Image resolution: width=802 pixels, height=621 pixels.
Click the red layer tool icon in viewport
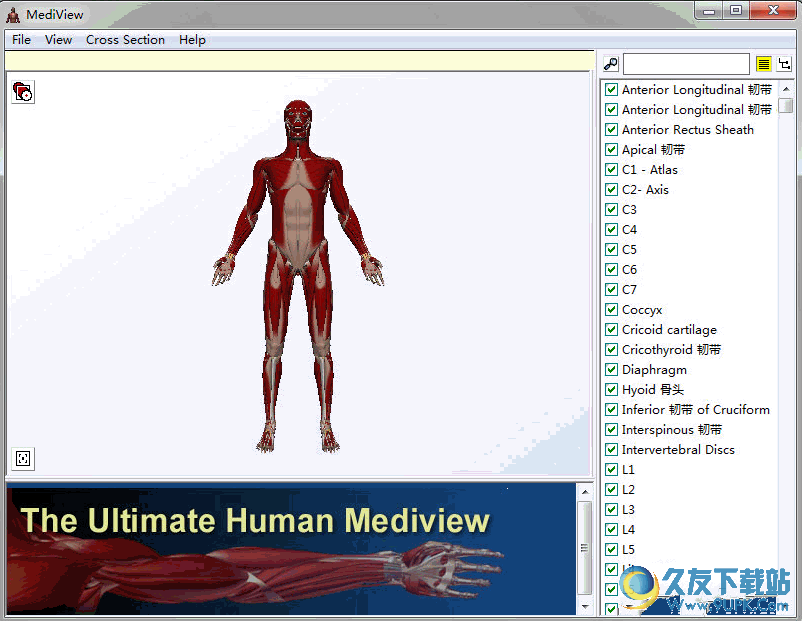tap(23, 92)
